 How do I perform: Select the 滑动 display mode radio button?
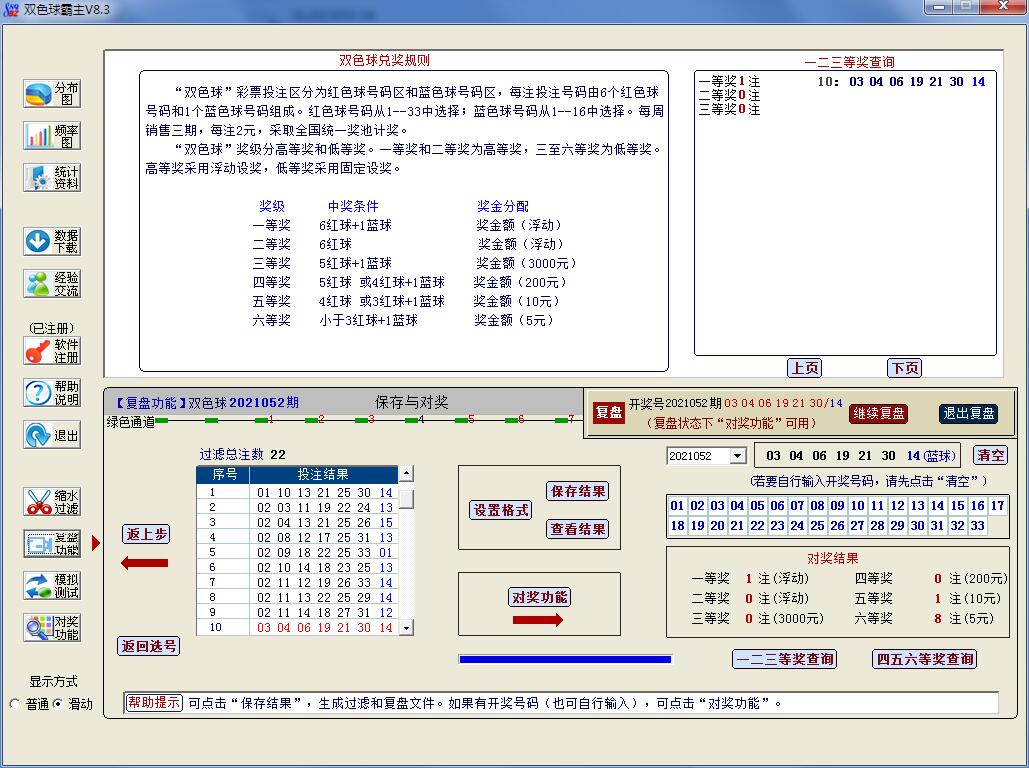click(57, 704)
